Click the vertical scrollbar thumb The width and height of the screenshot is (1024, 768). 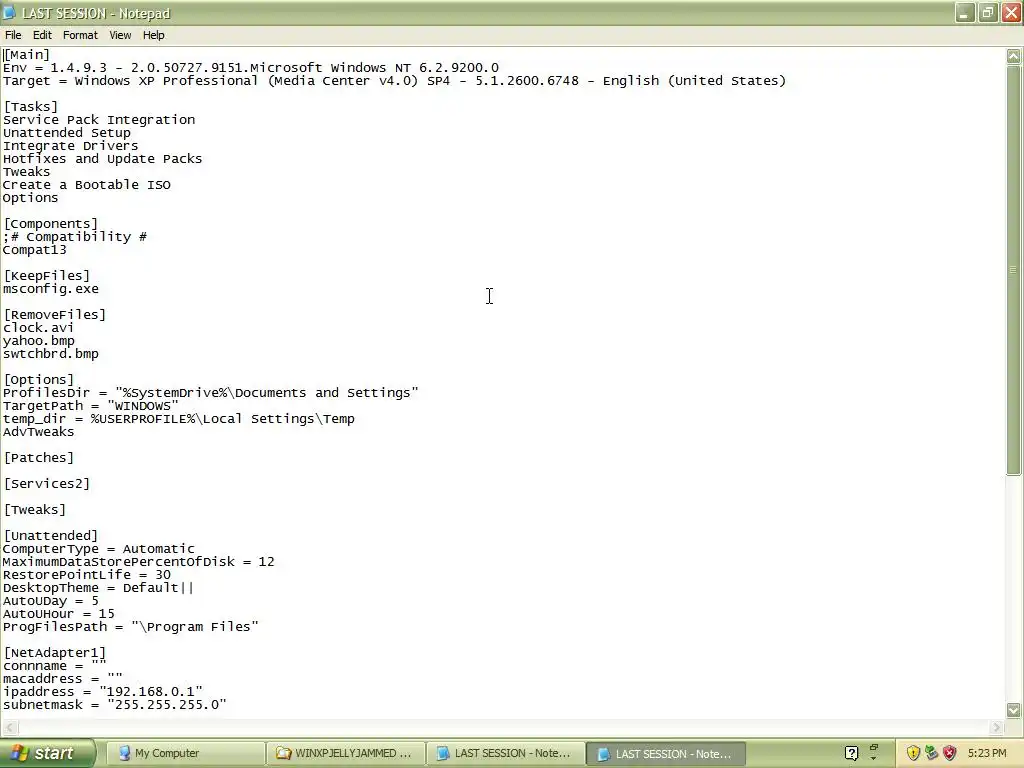coord(1014,270)
